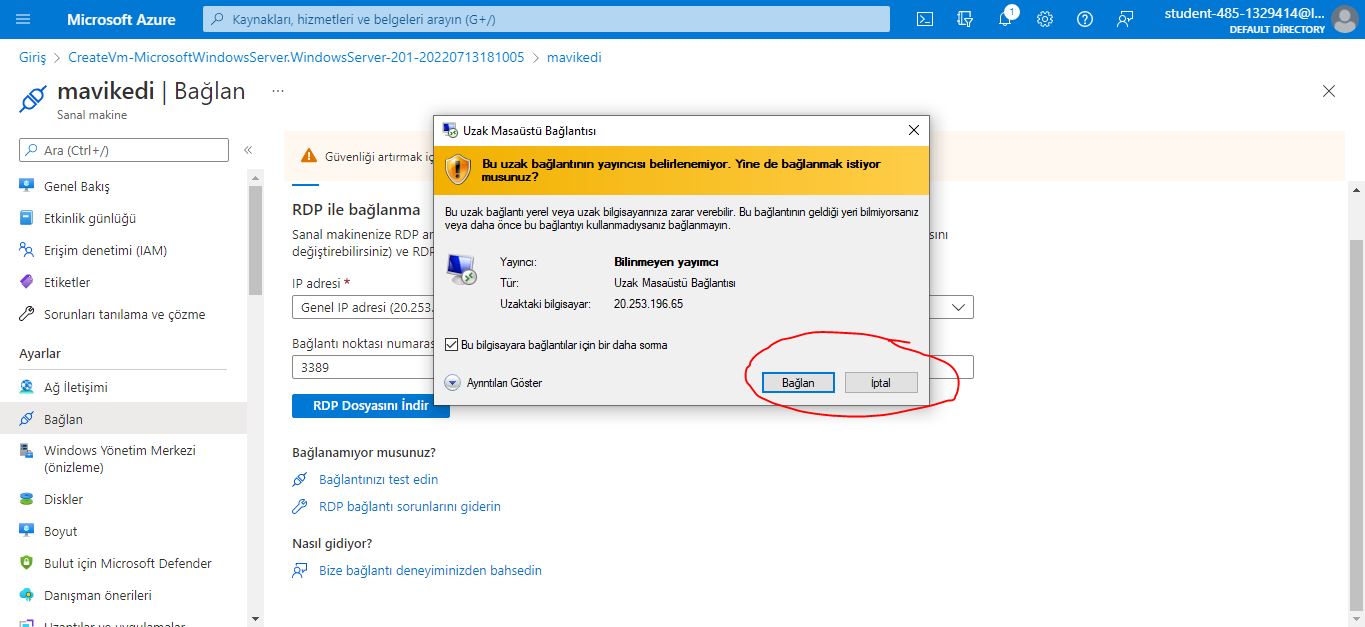This screenshot has width=1365, height=627.
Task: Select Bağlan in the sidebar
Action: point(123,419)
